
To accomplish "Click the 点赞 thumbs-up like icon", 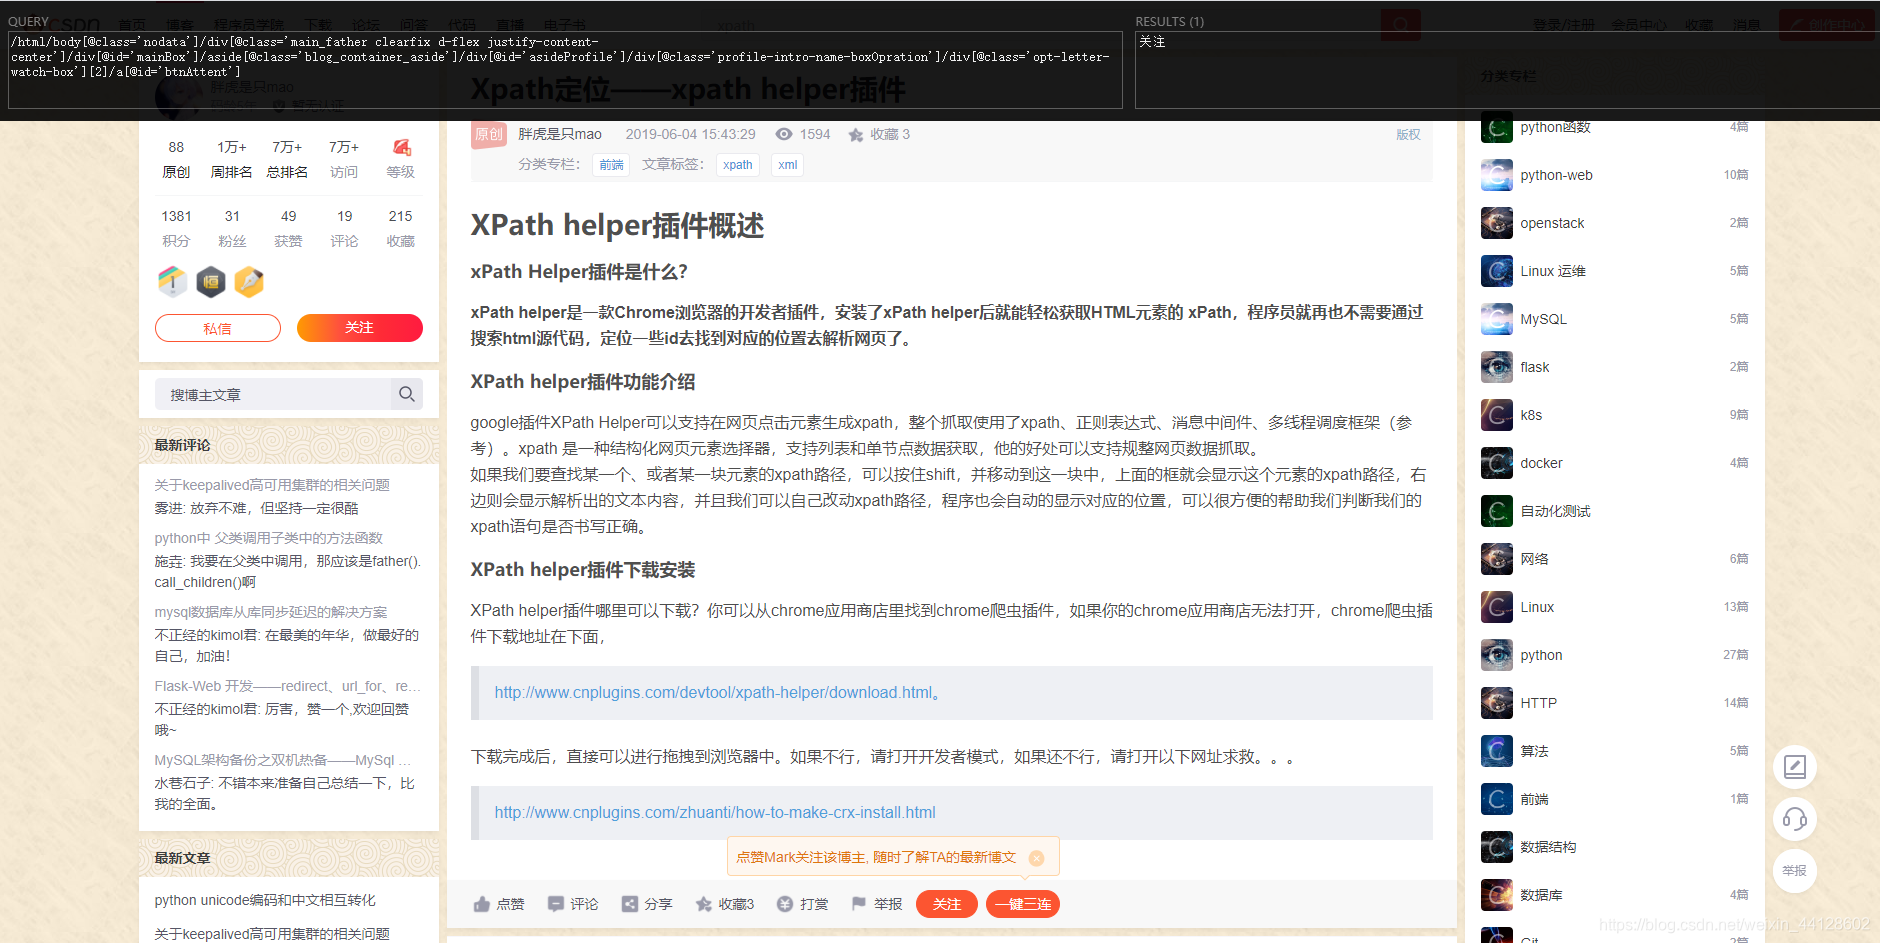I will tap(484, 903).
